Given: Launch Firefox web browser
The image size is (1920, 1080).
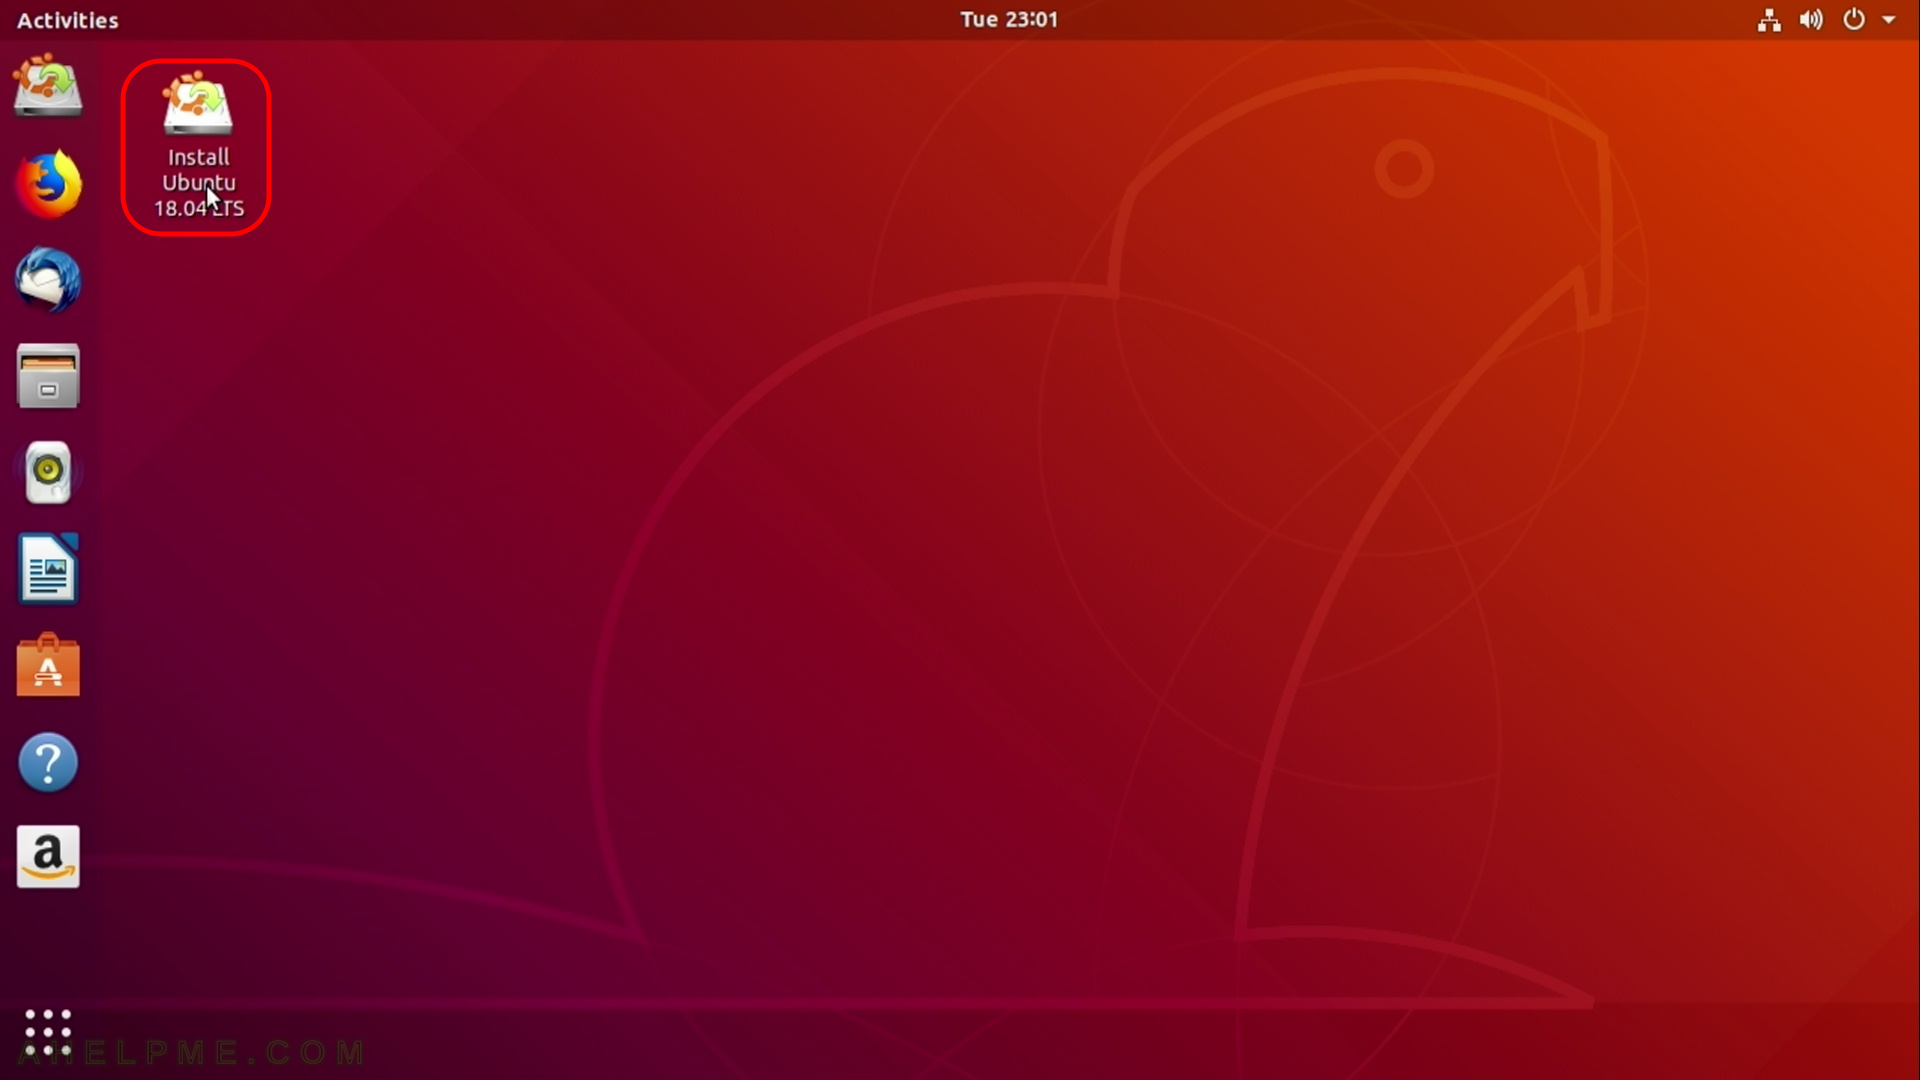Looking at the screenshot, I should point(48,184).
